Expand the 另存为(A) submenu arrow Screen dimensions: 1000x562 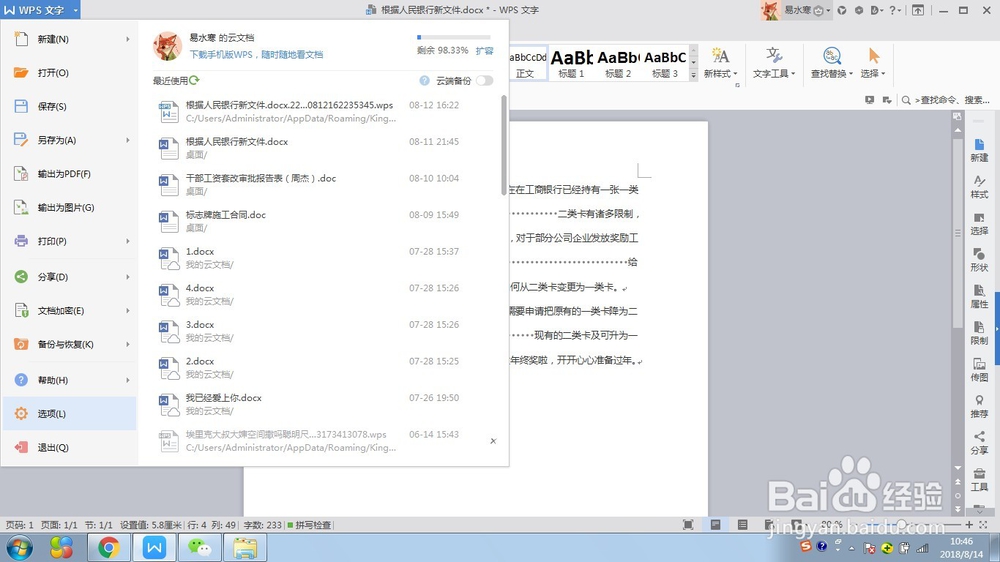point(128,140)
